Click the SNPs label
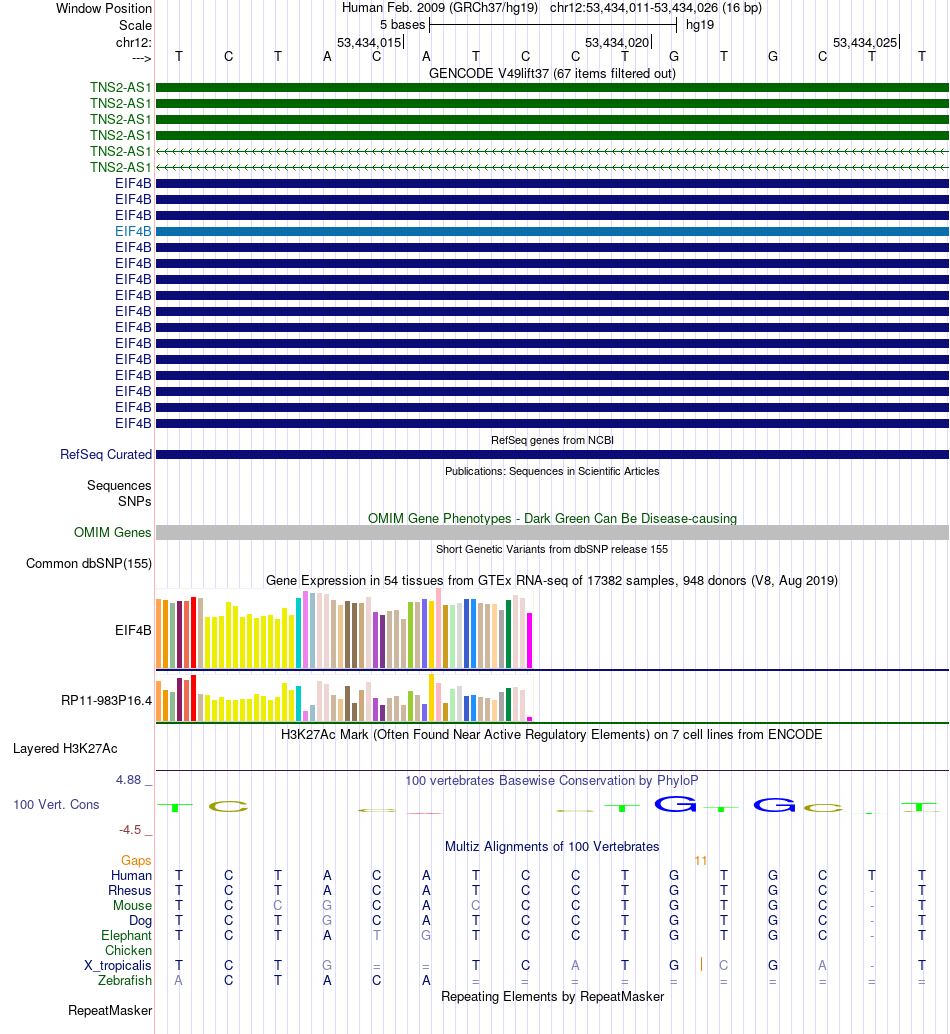Image resolution: width=950 pixels, height=1034 pixels. (x=134, y=501)
